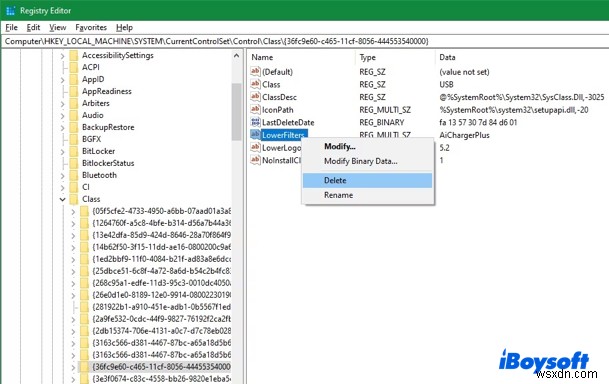609x384 pixels.
Task: Click the 'fa 13 57 30 7d 84 d6 01' data
Action: [x=478, y=122]
